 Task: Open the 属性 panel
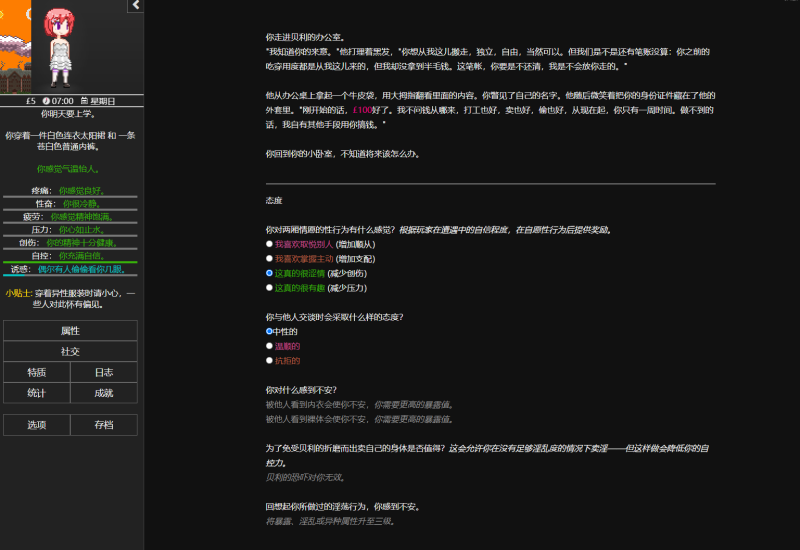coord(70,331)
